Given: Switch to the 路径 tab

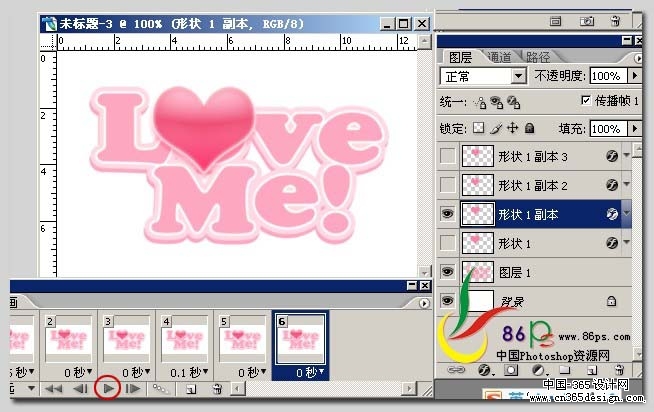Looking at the screenshot, I should (x=538, y=57).
